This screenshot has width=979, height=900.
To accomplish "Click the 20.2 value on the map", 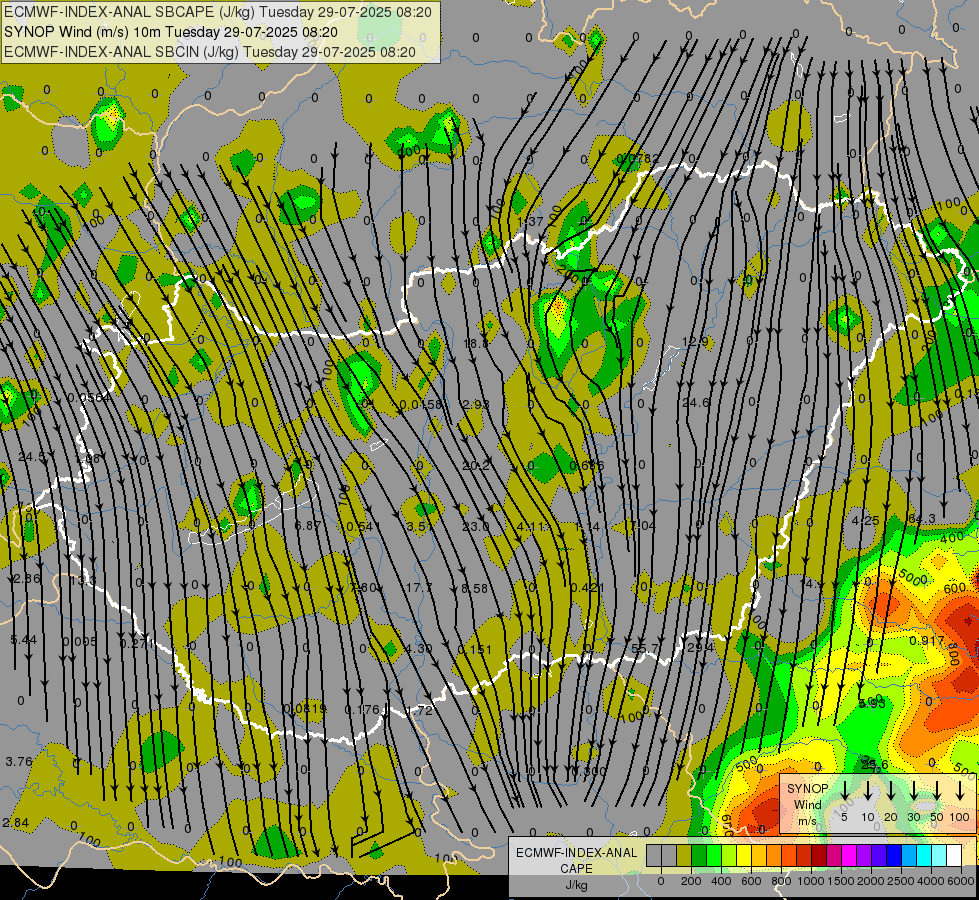I will click(476, 465).
